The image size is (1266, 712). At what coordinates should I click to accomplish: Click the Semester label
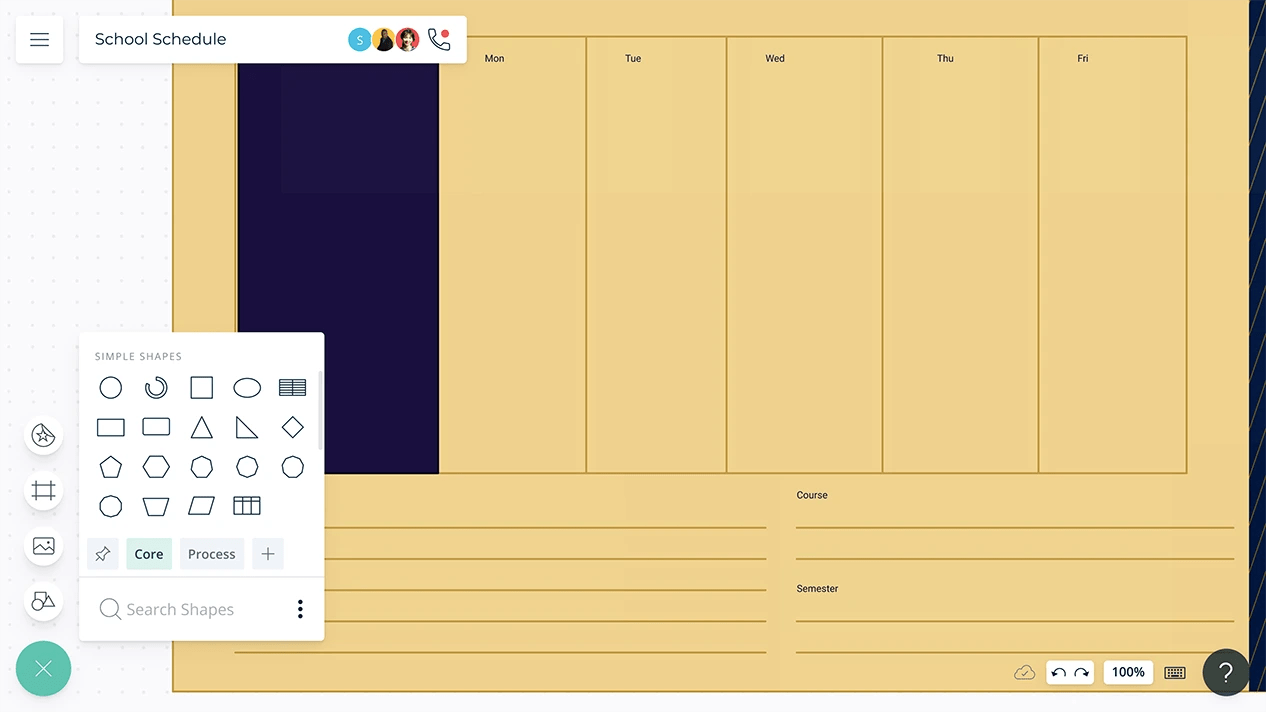click(817, 589)
